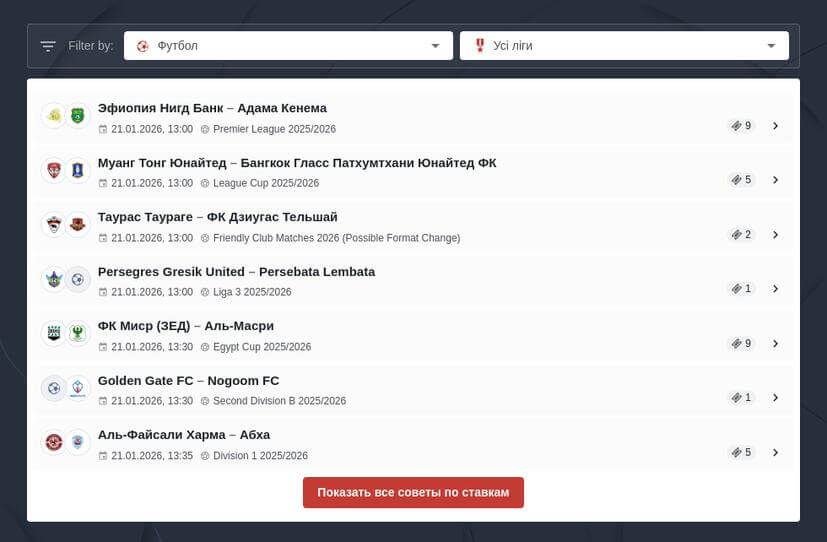Open Persegres Gresik United – Persebata Lembata match
Image resolution: width=827 pixels, height=542 pixels.
tap(236, 272)
